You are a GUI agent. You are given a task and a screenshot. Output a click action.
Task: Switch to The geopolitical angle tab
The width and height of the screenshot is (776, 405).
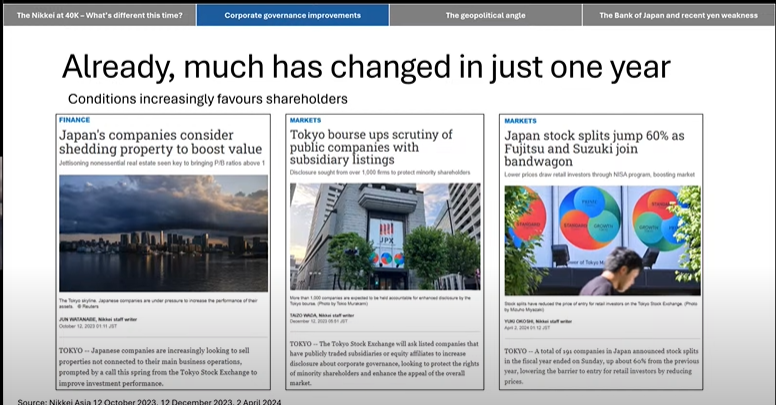point(485,15)
